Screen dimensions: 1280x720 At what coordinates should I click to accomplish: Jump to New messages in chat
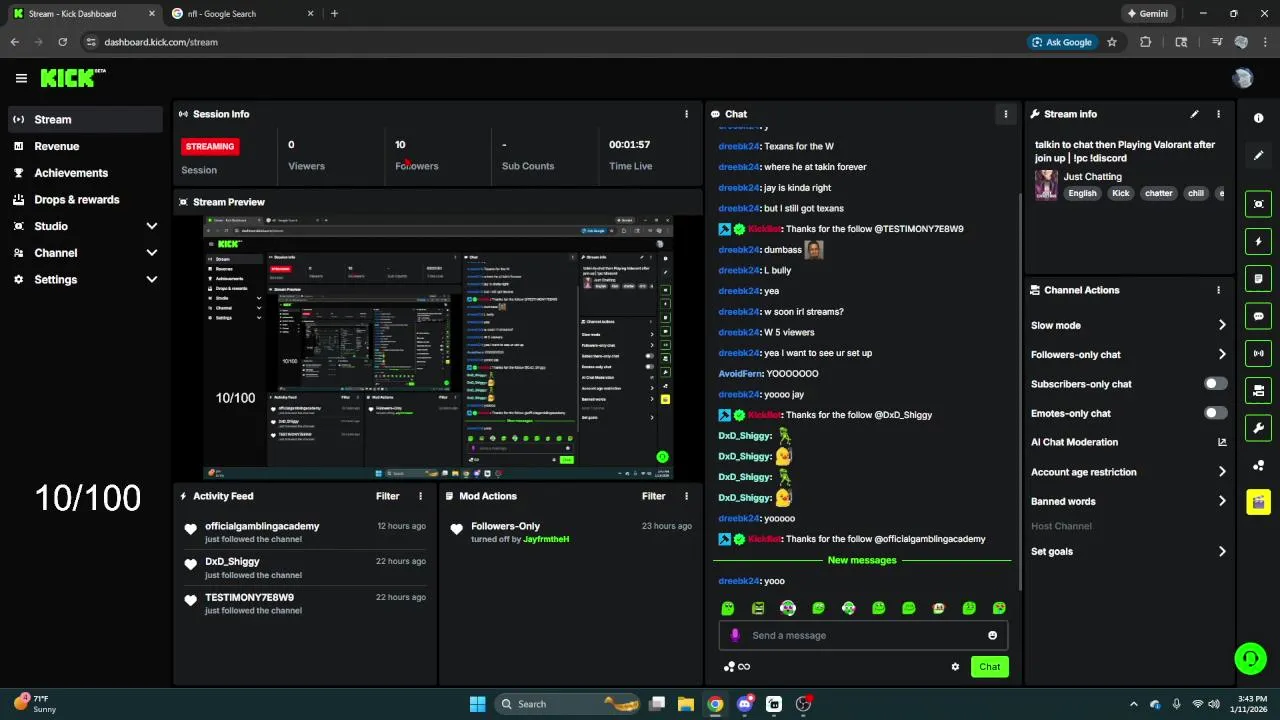(862, 560)
